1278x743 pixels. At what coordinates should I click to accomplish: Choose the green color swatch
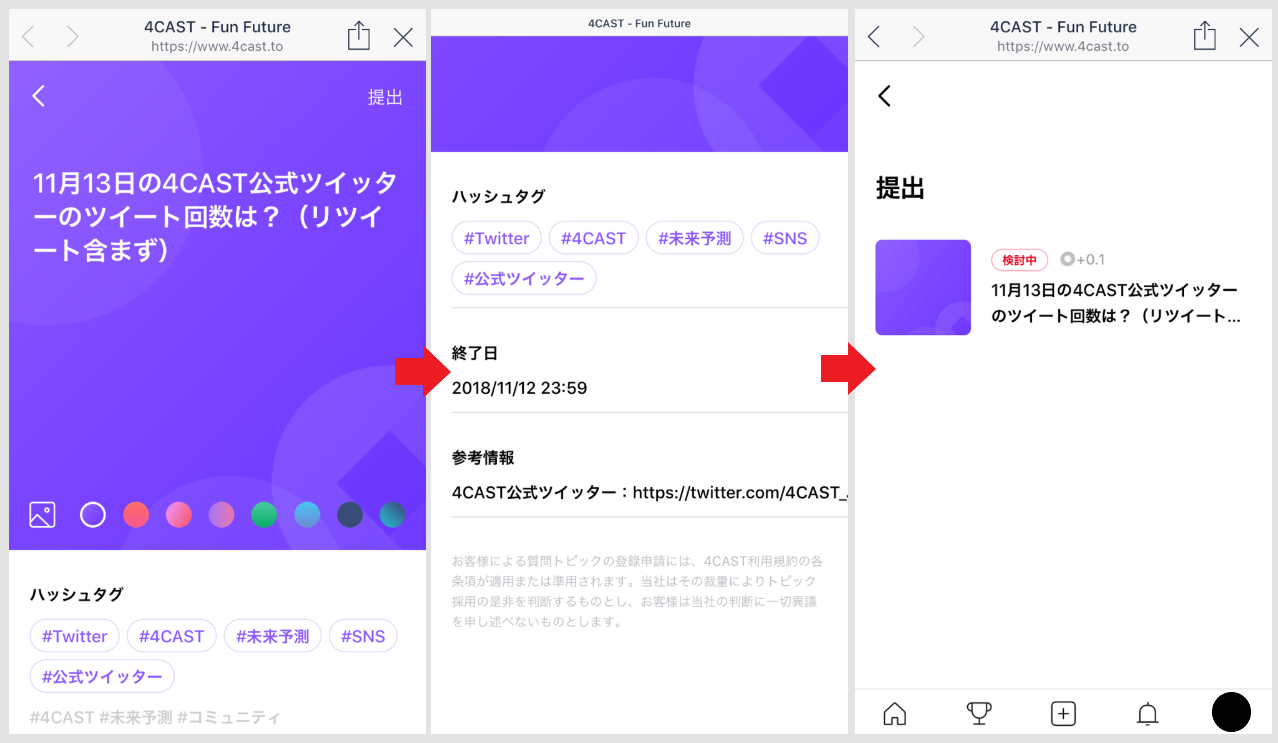click(264, 515)
